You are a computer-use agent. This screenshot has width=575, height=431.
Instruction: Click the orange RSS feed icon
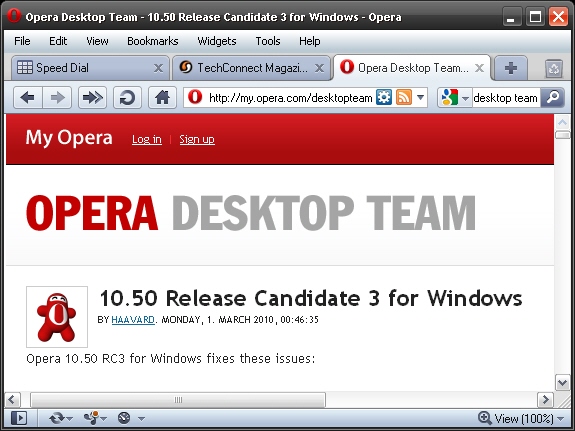point(403,98)
